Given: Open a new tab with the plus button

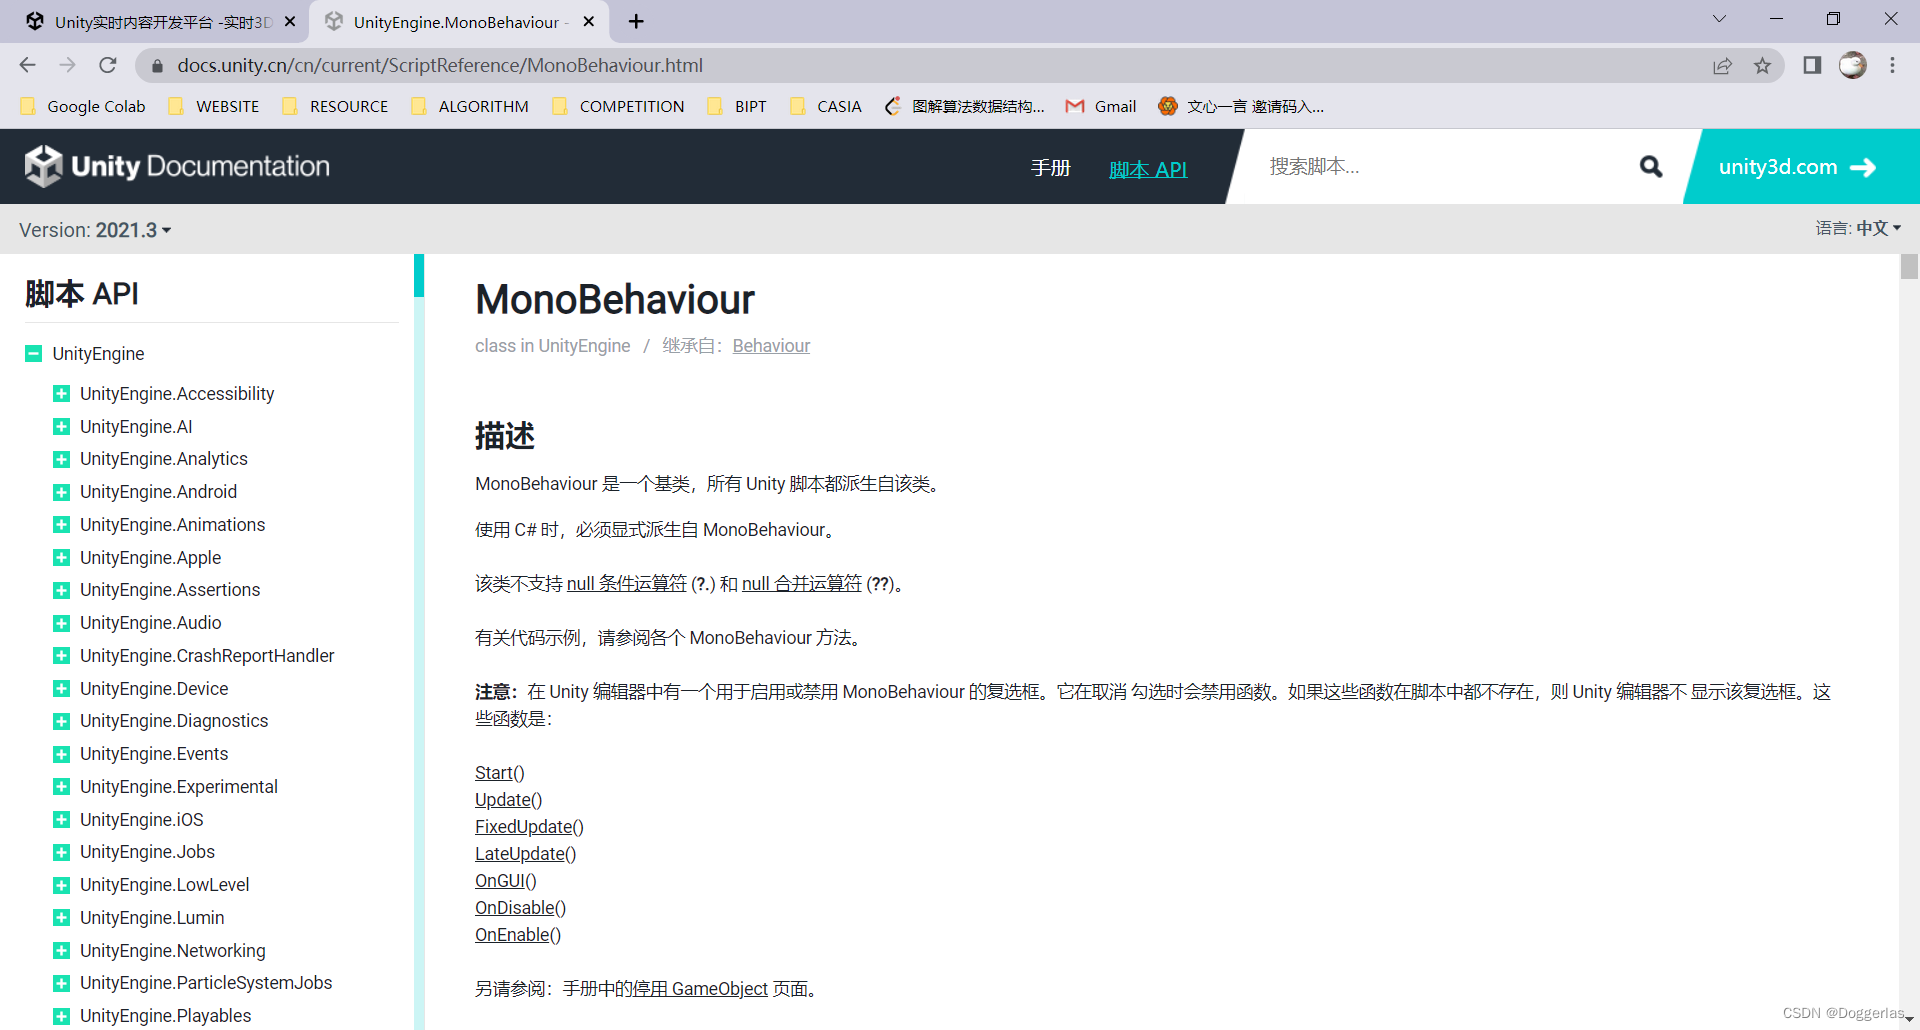Looking at the screenshot, I should point(636,21).
